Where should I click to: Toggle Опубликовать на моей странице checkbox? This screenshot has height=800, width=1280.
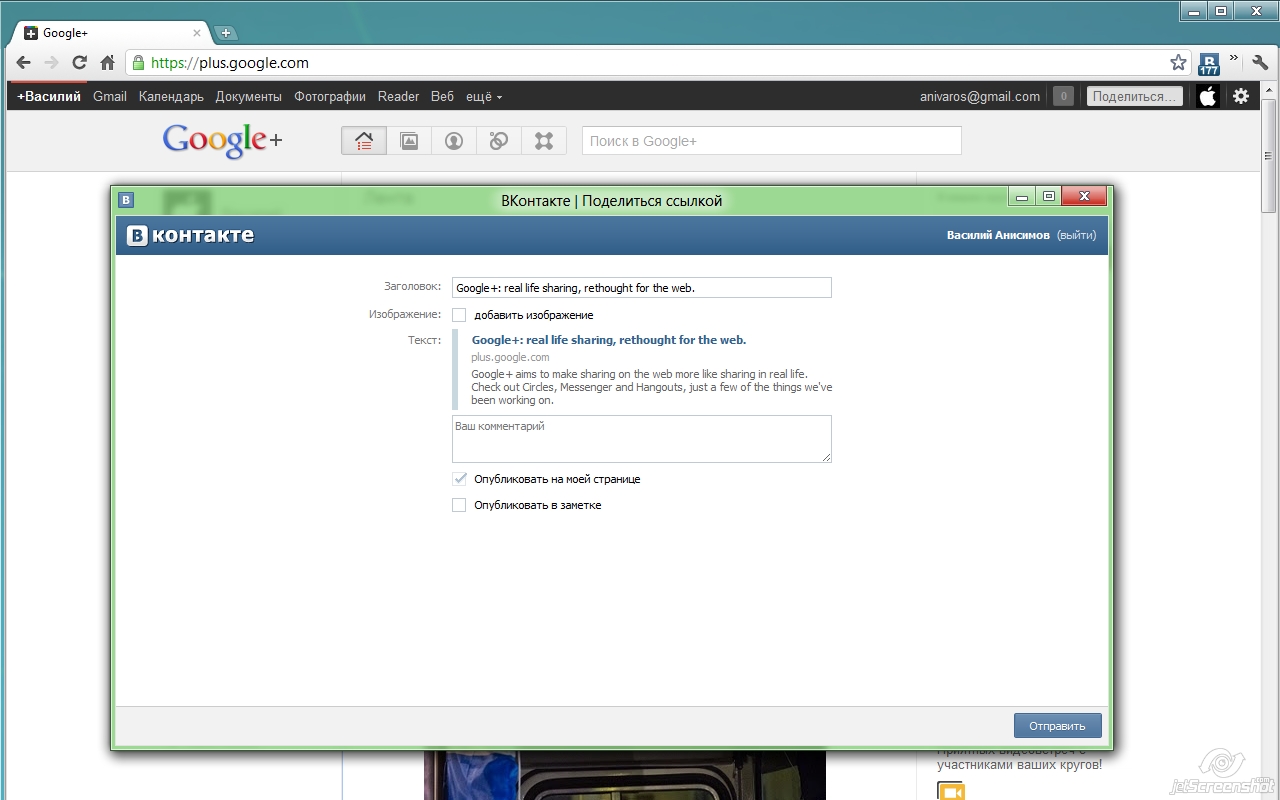click(x=459, y=479)
